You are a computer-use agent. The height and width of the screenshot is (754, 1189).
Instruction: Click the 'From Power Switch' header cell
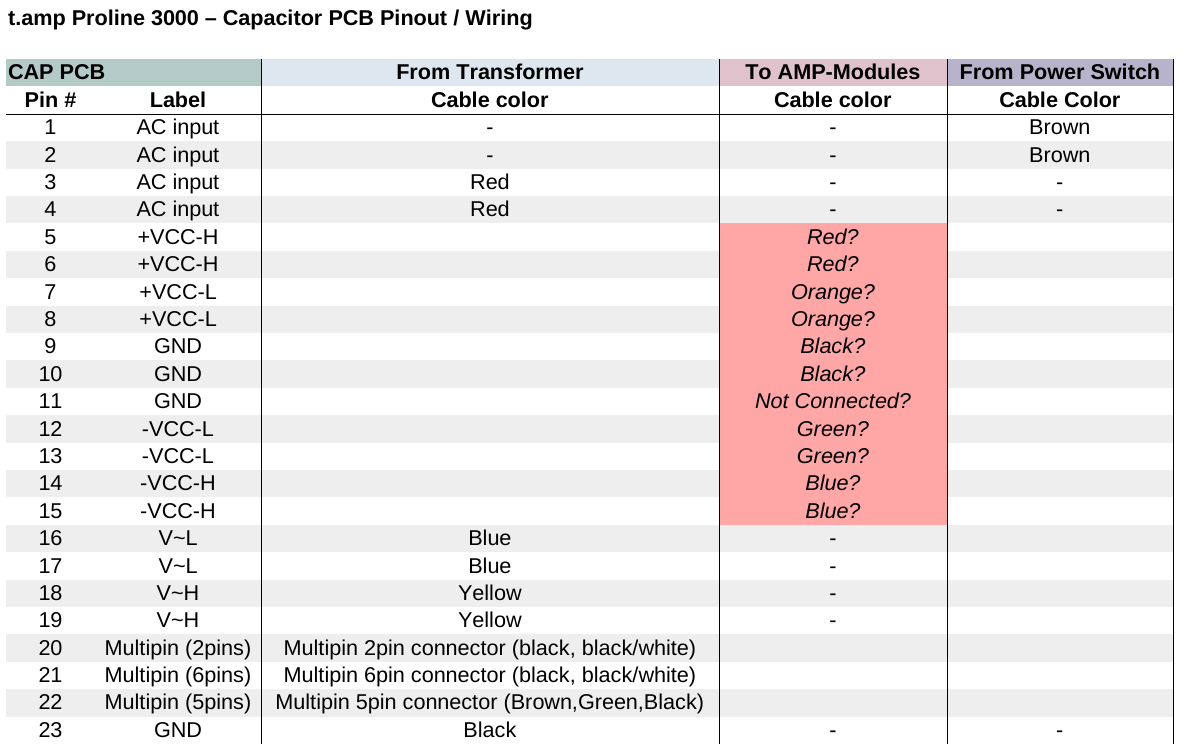pos(1060,72)
